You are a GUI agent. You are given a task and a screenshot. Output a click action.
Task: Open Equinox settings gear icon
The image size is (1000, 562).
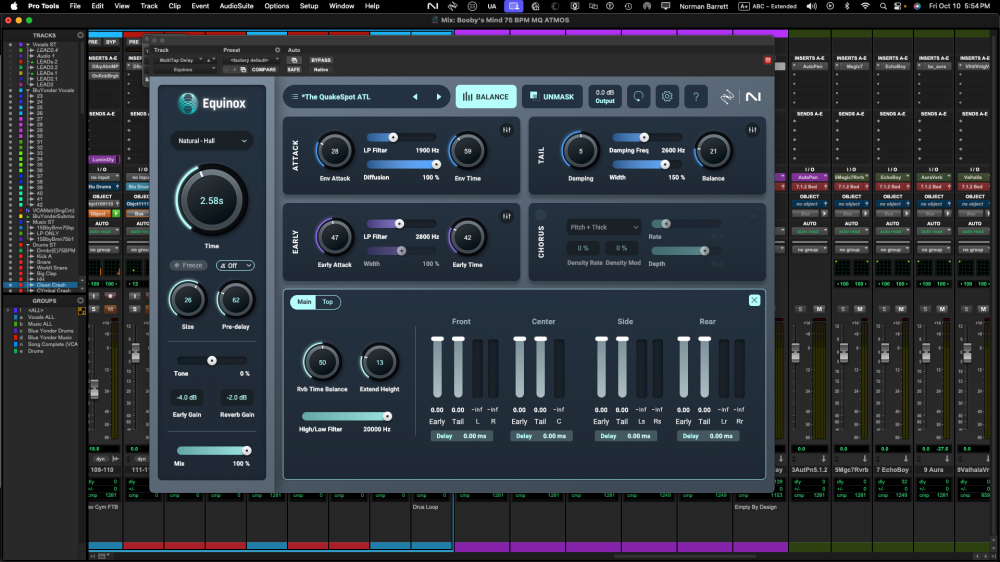[667, 97]
